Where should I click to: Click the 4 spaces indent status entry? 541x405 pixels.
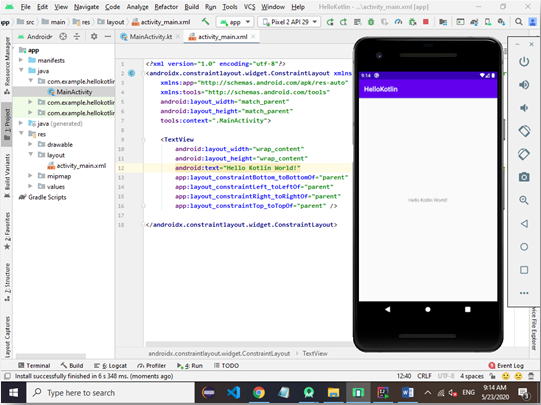tap(472, 376)
